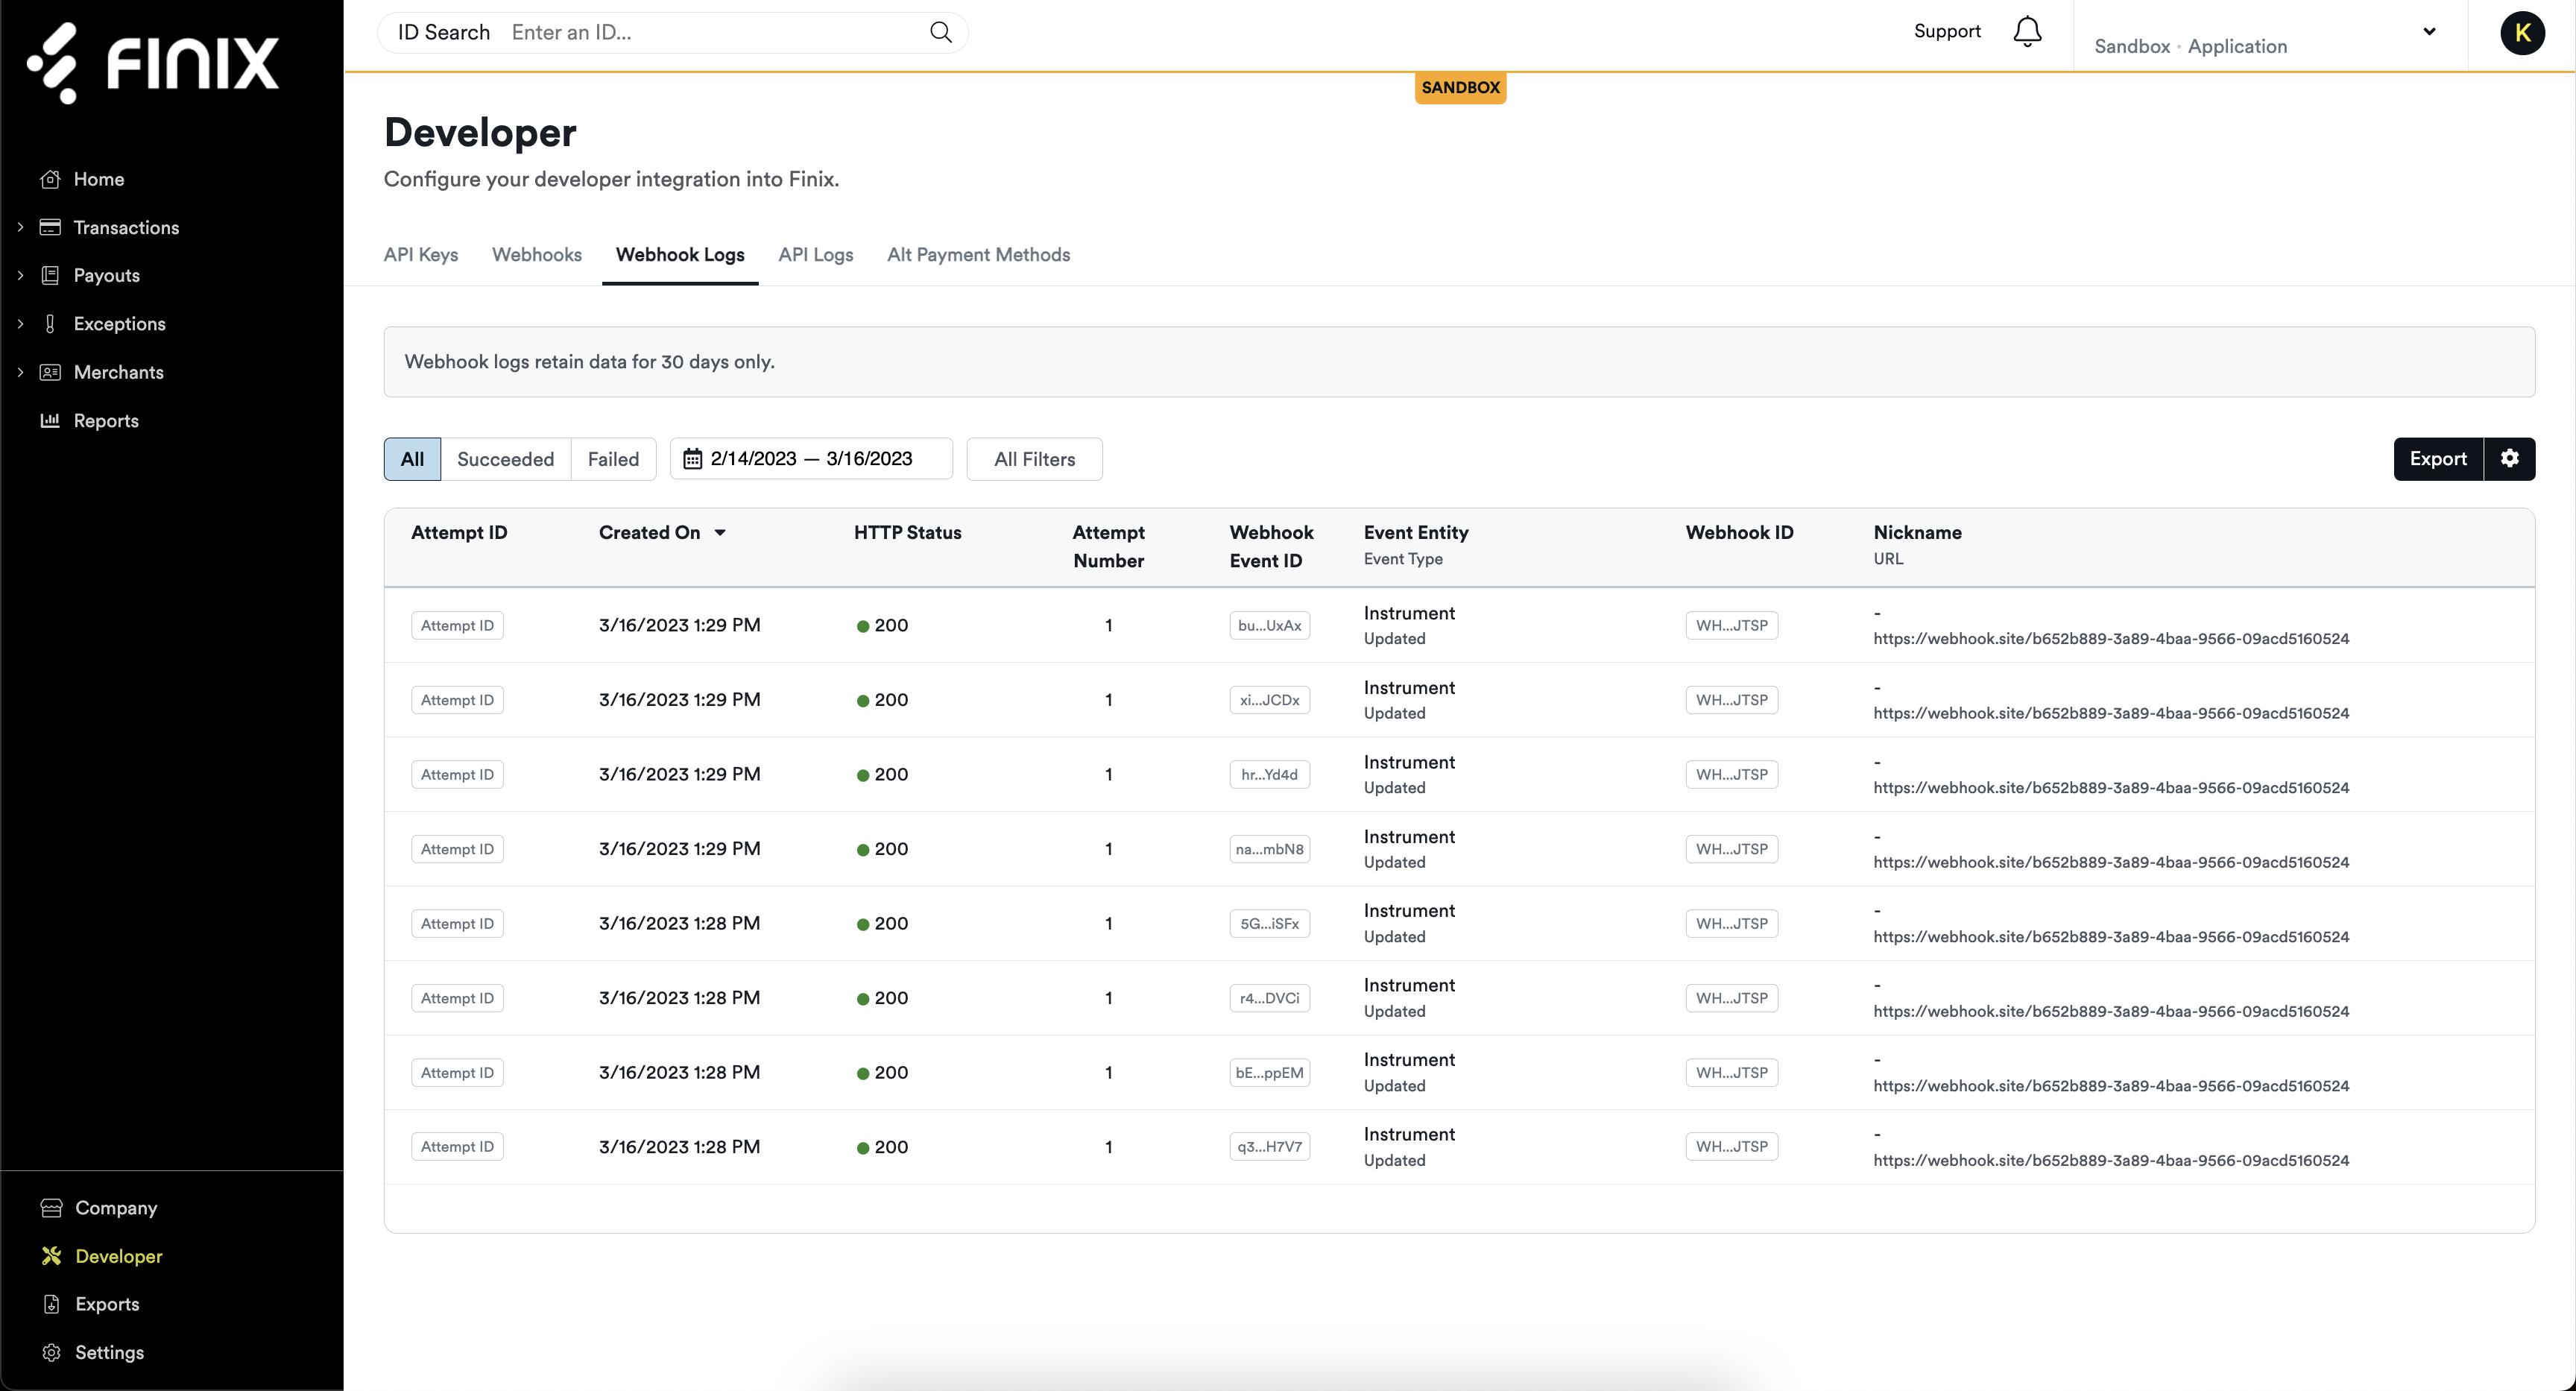
Task: Sort by Created On arrow
Action: pos(720,533)
